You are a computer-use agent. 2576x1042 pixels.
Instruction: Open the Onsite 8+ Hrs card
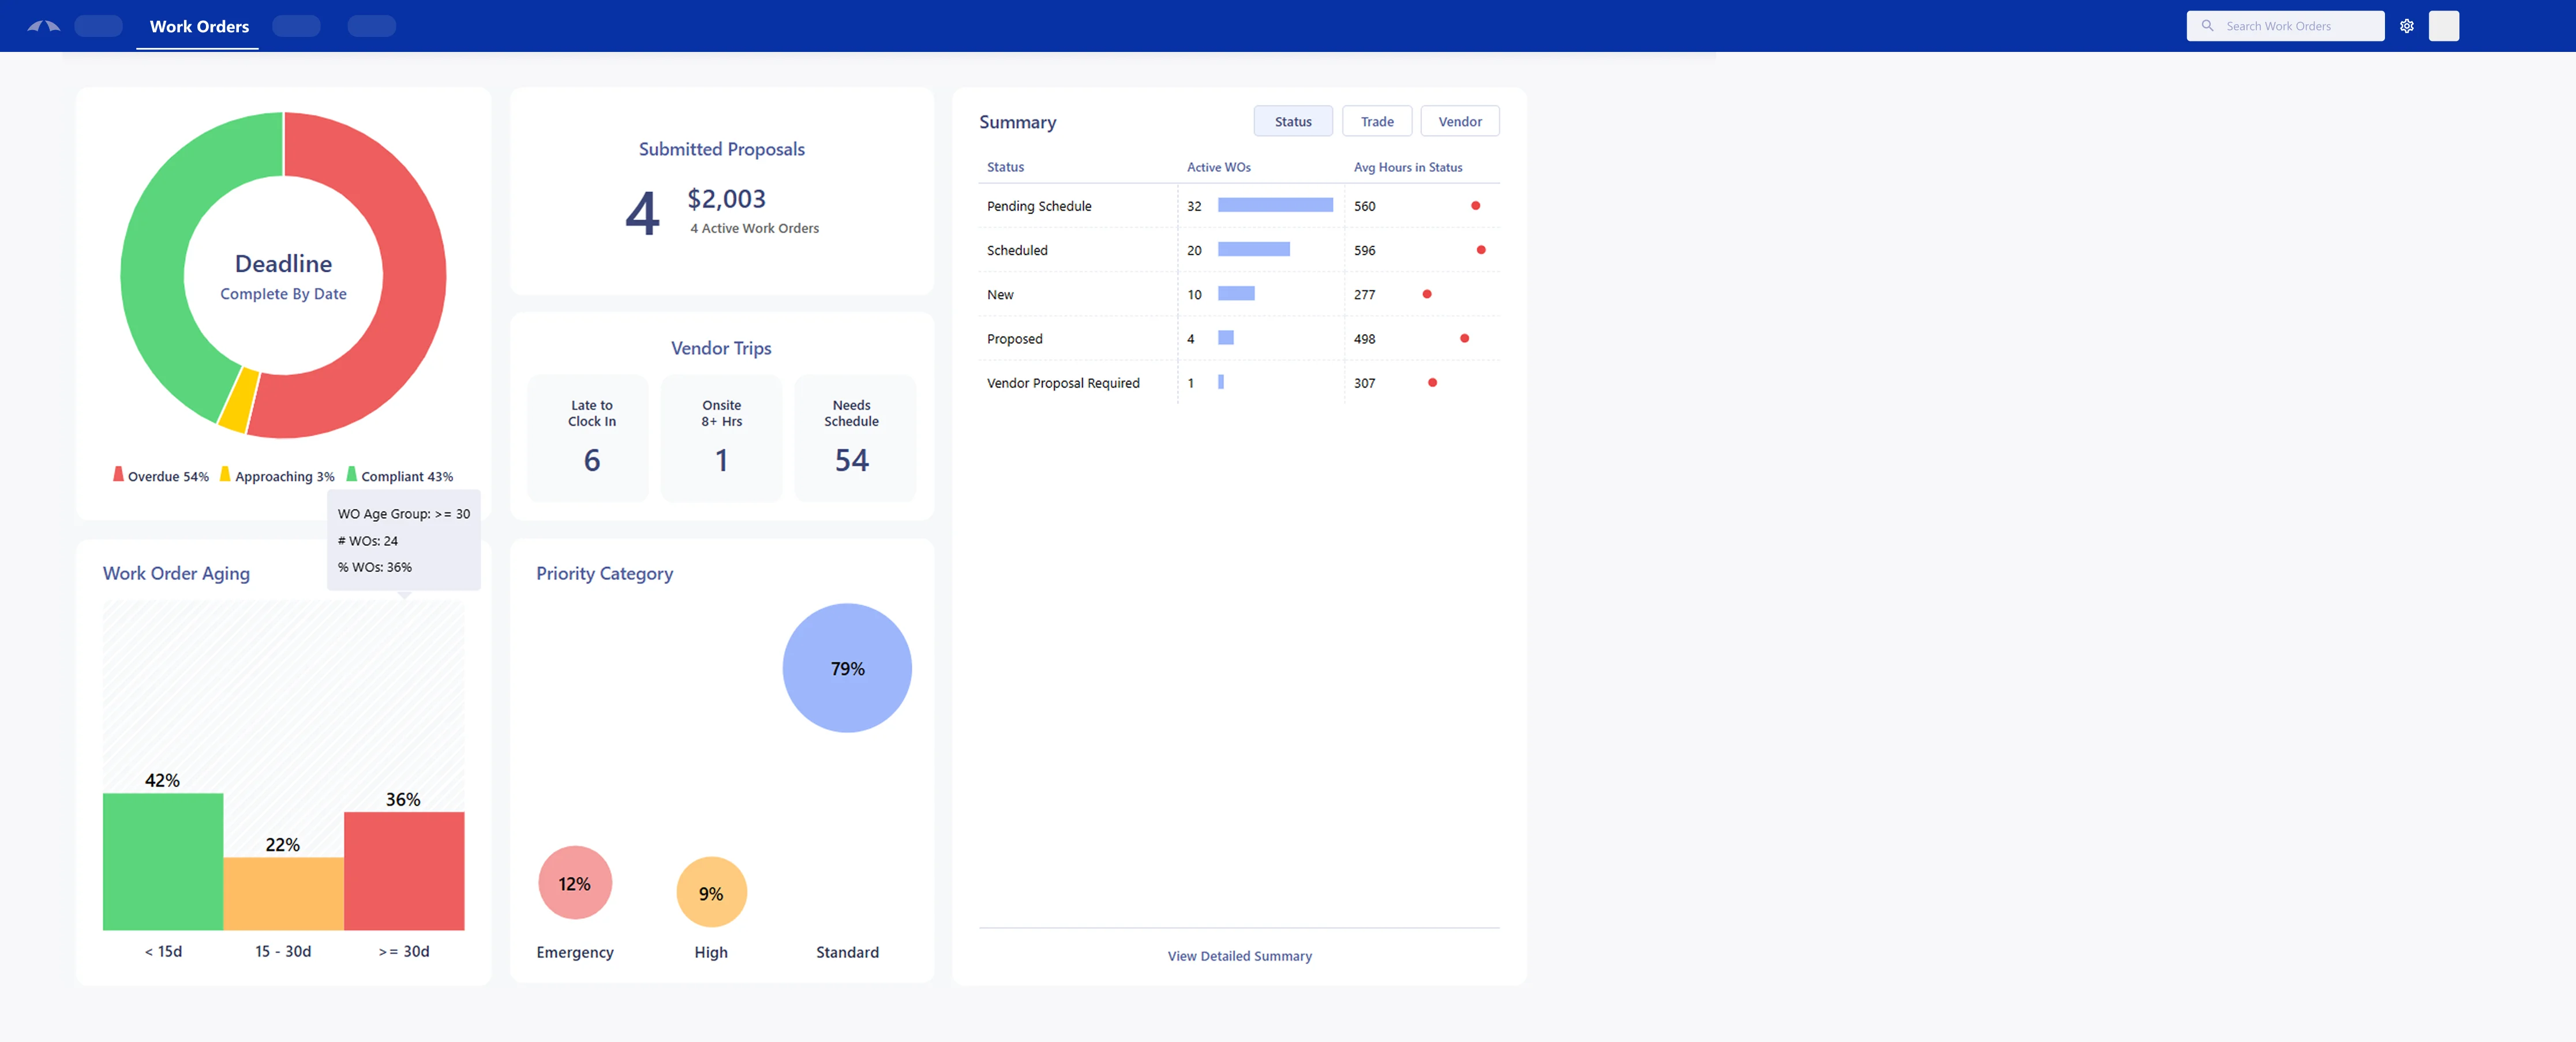(x=721, y=438)
